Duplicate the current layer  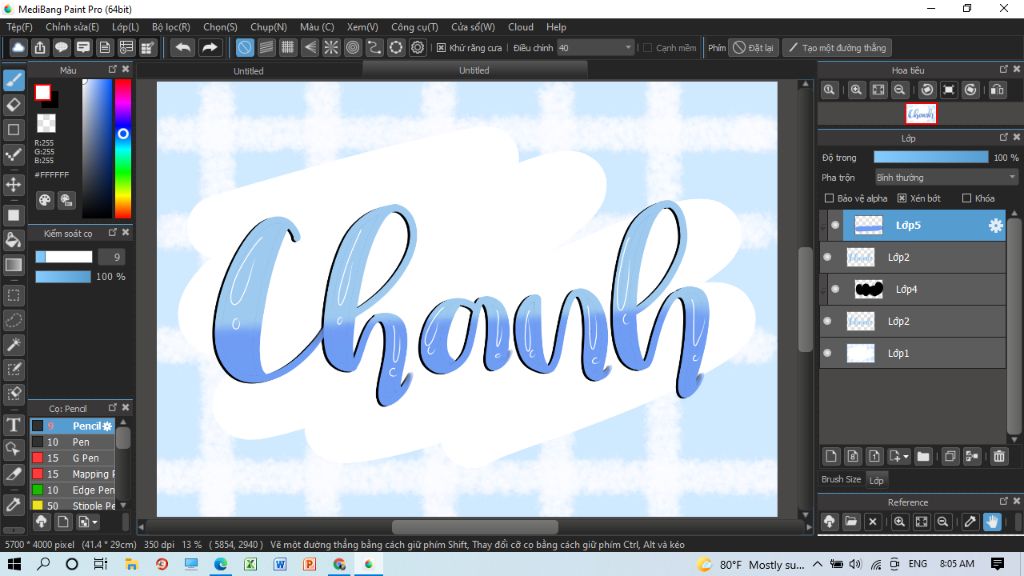coord(950,456)
